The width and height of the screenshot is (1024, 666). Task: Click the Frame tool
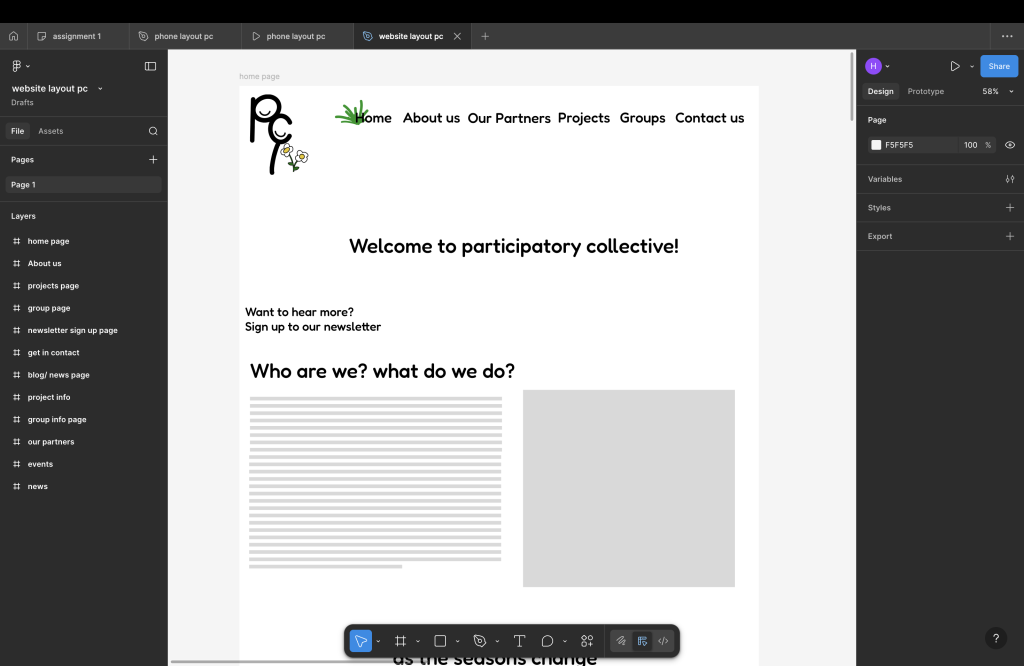tap(400, 641)
